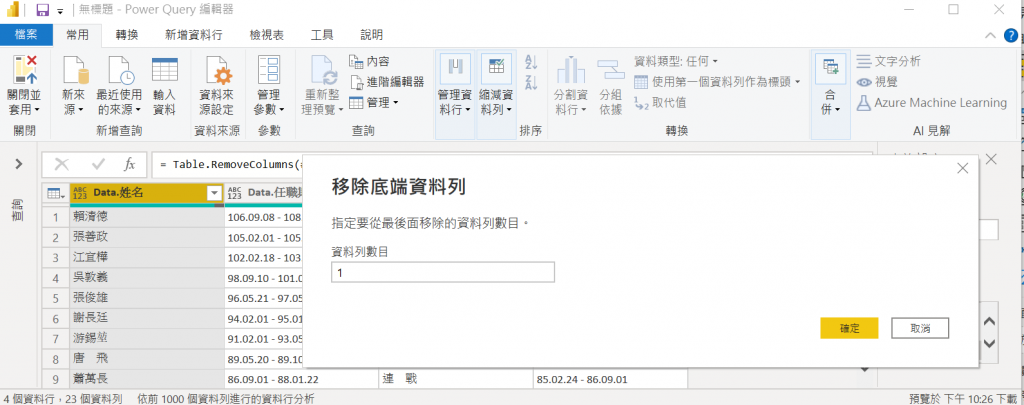
Task: Click 文字分析 text analytics
Action: [889, 61]
